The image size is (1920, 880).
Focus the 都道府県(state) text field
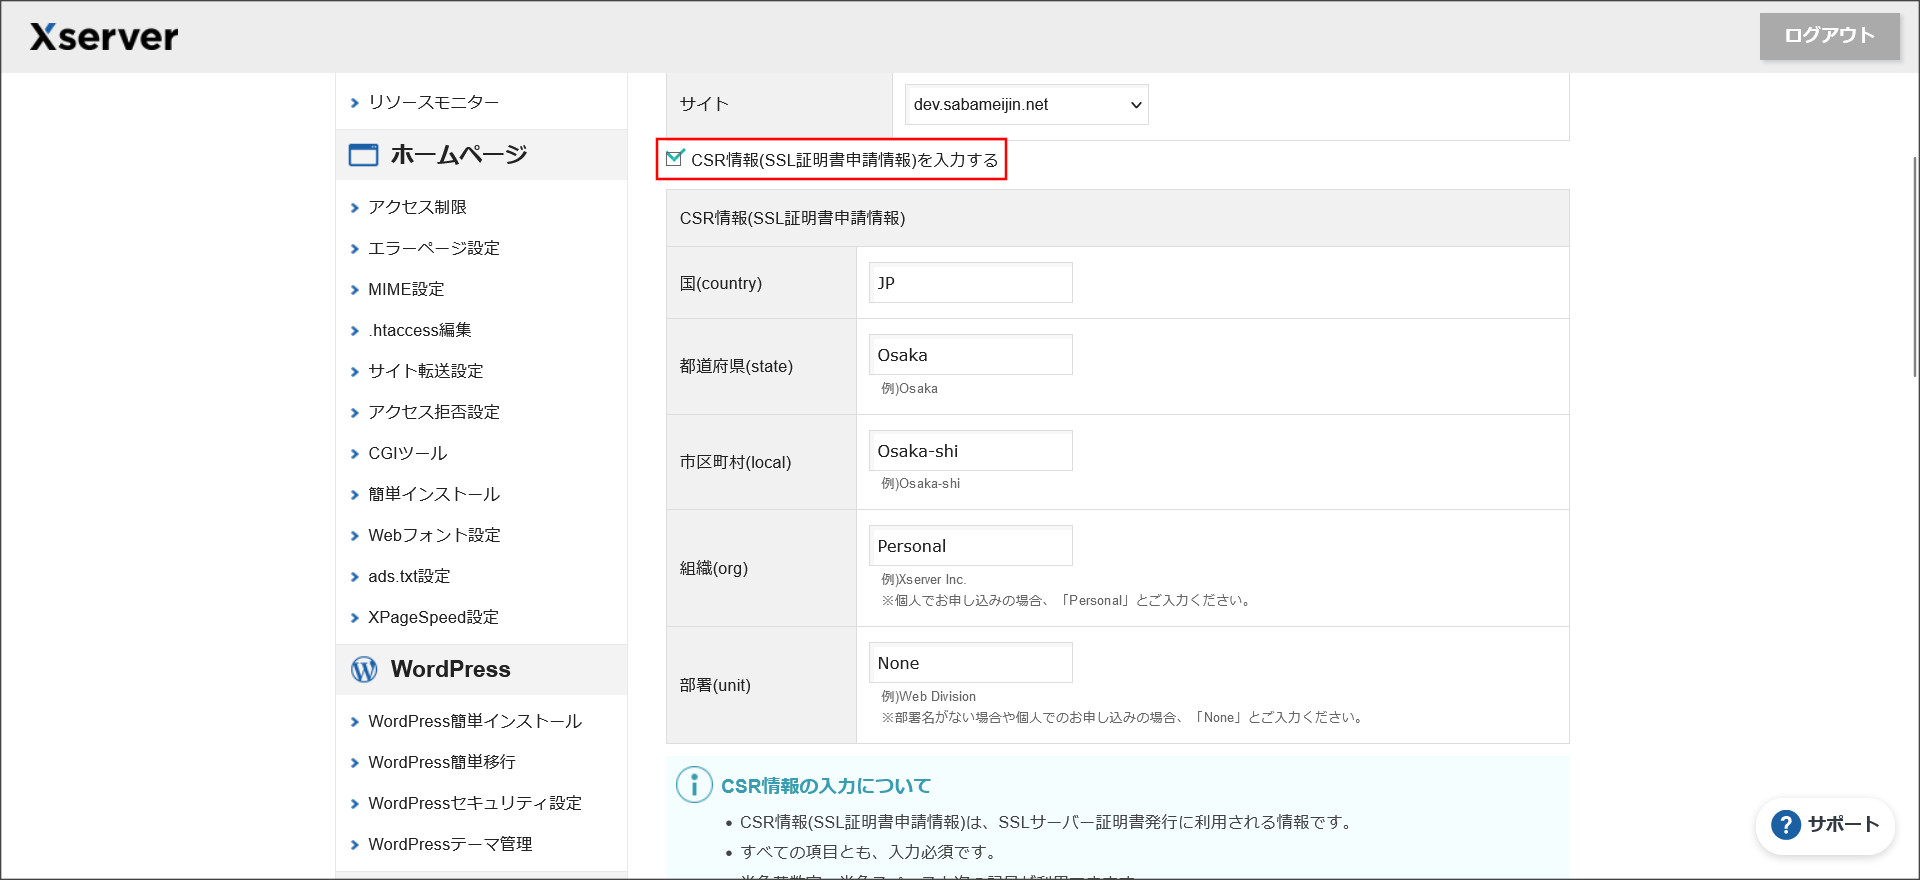pos(970,355)
